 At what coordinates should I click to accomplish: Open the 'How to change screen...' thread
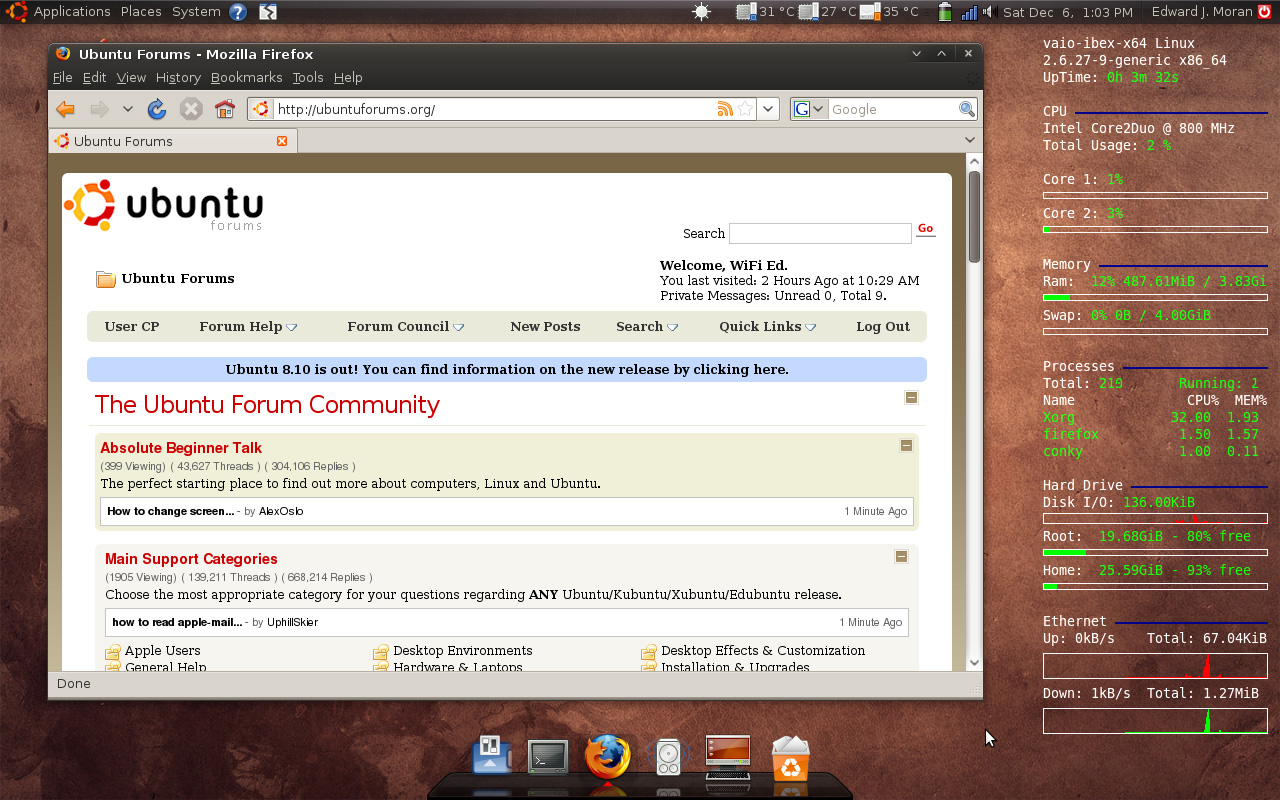(x=171, y=511)
